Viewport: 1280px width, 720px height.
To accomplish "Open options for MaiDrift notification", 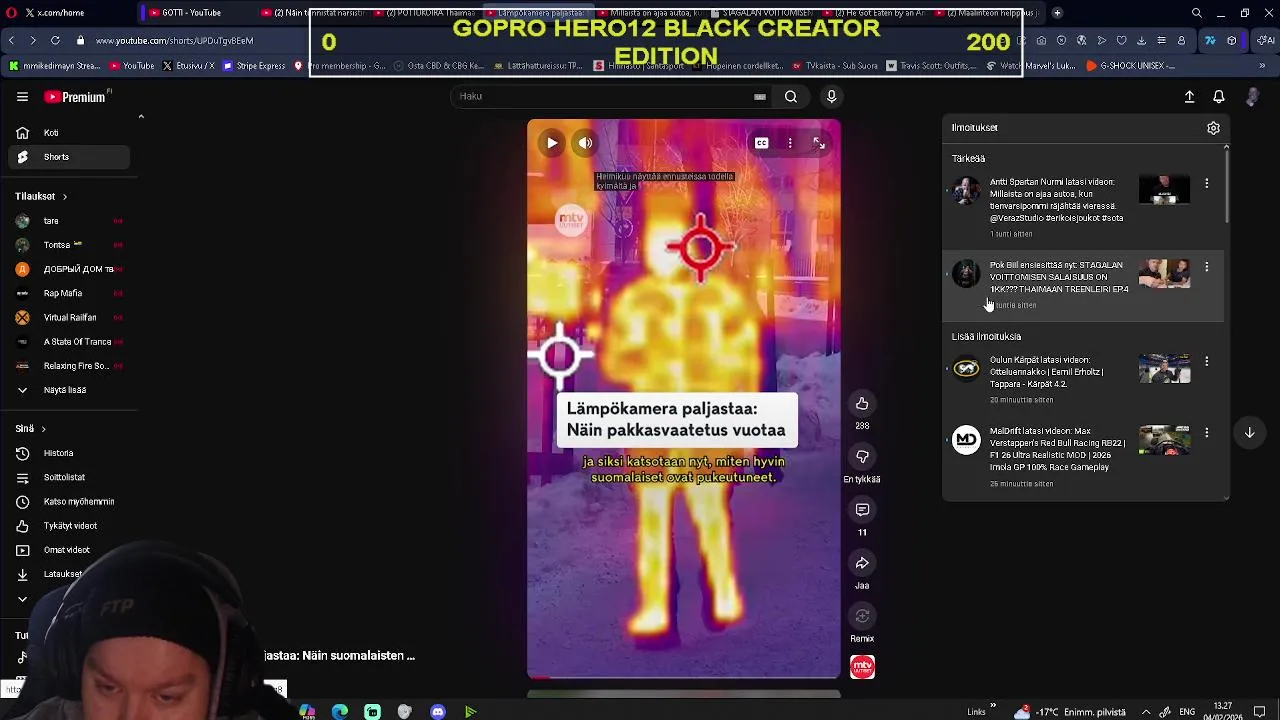I will click(1206, 433).
